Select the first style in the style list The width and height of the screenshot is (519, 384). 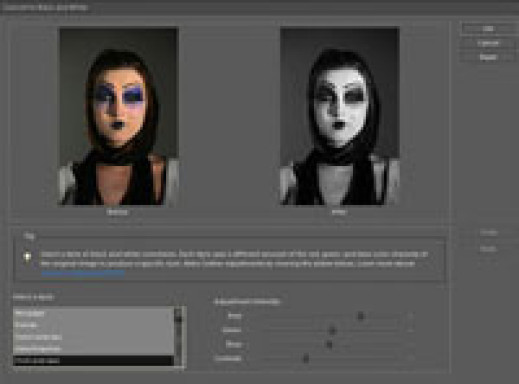pos(93,313)
